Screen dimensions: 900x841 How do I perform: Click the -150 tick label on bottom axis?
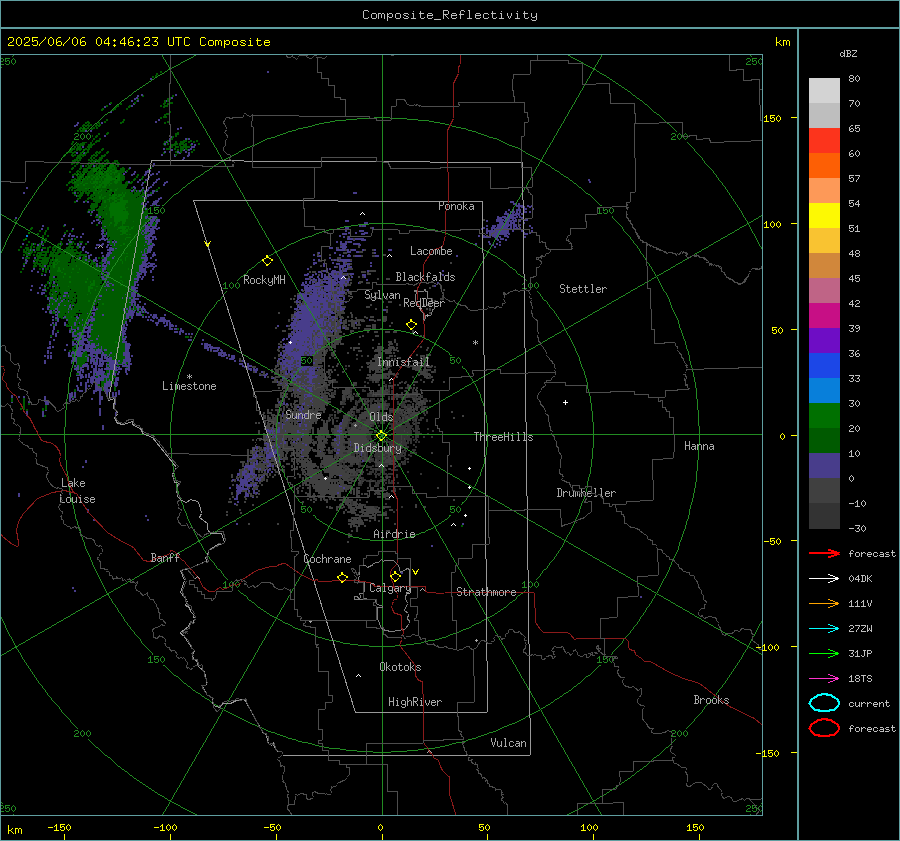click(59, 827)
